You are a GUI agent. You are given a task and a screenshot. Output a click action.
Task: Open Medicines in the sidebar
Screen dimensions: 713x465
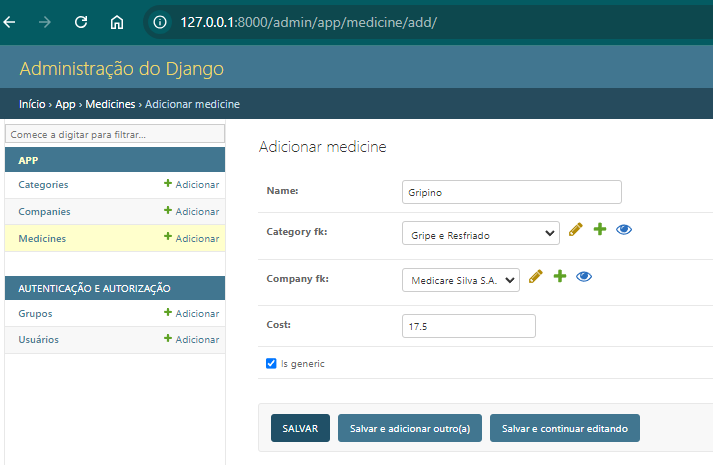click(42, 239)
